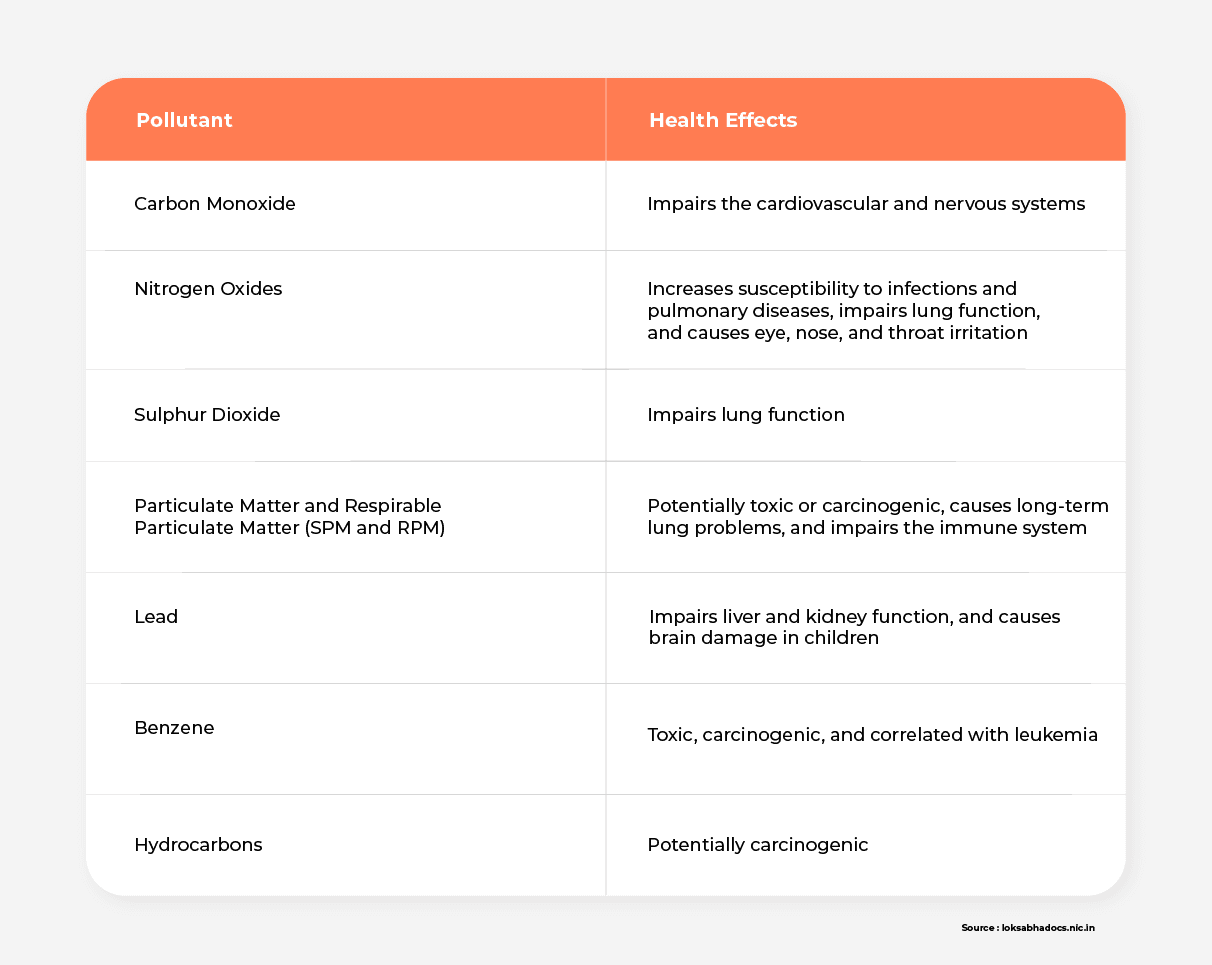
Task: Click the Benzene row label
Action: pyautogui.click(x=174, y=728)
